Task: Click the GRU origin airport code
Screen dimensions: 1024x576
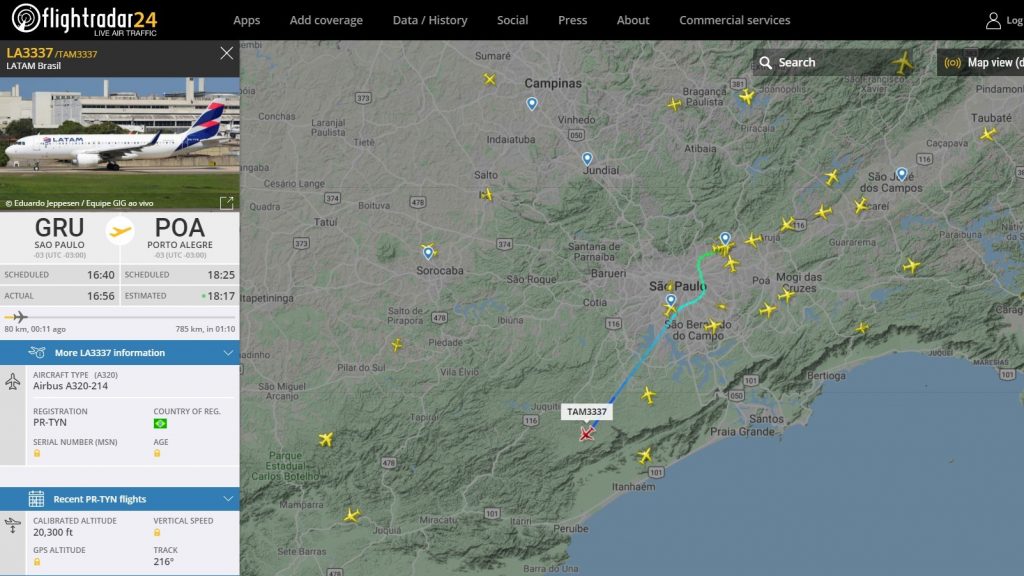Action: coord(59,228)
